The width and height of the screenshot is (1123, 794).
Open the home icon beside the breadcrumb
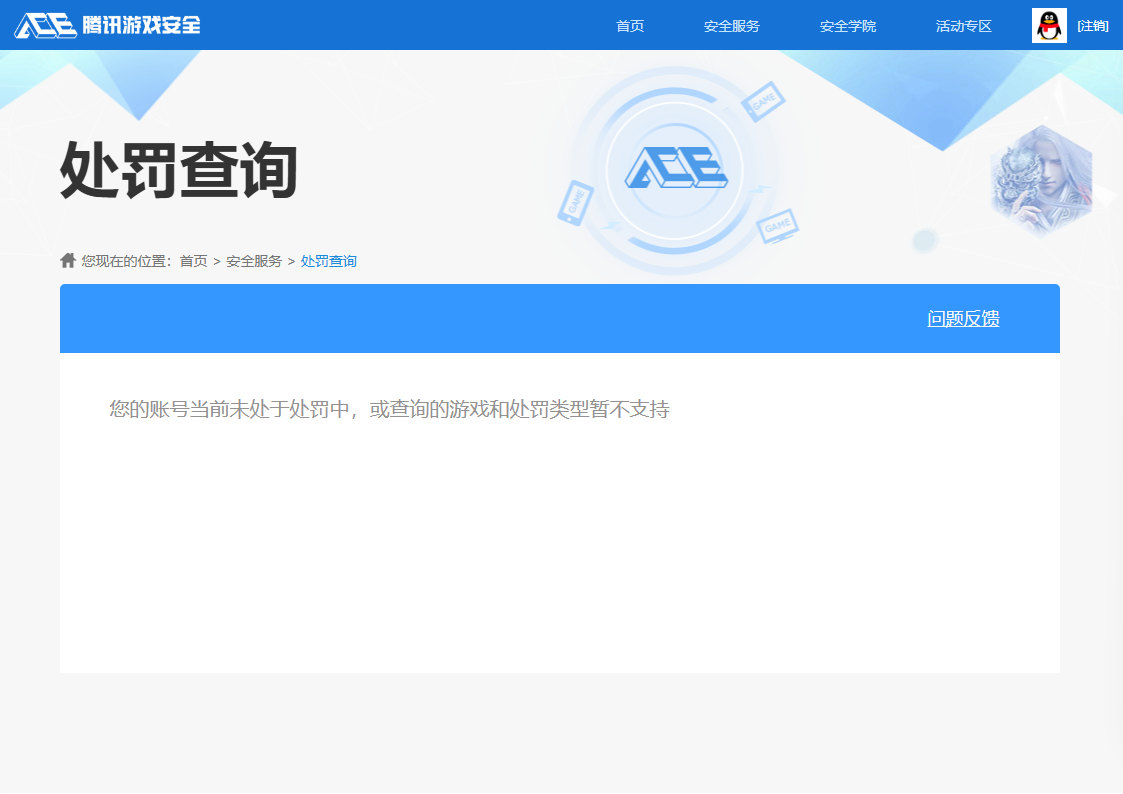[67, 260]
